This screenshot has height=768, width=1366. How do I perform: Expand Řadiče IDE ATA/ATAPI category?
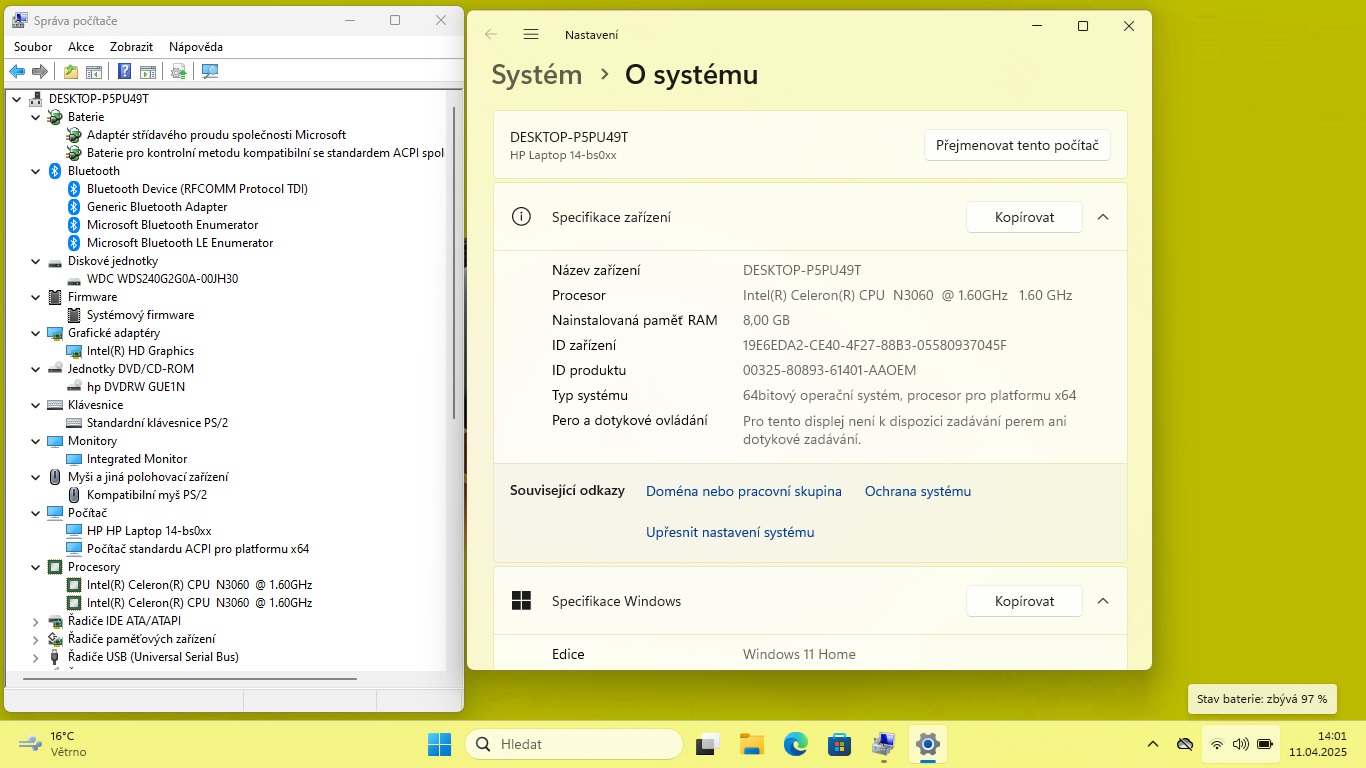[36, 621]
